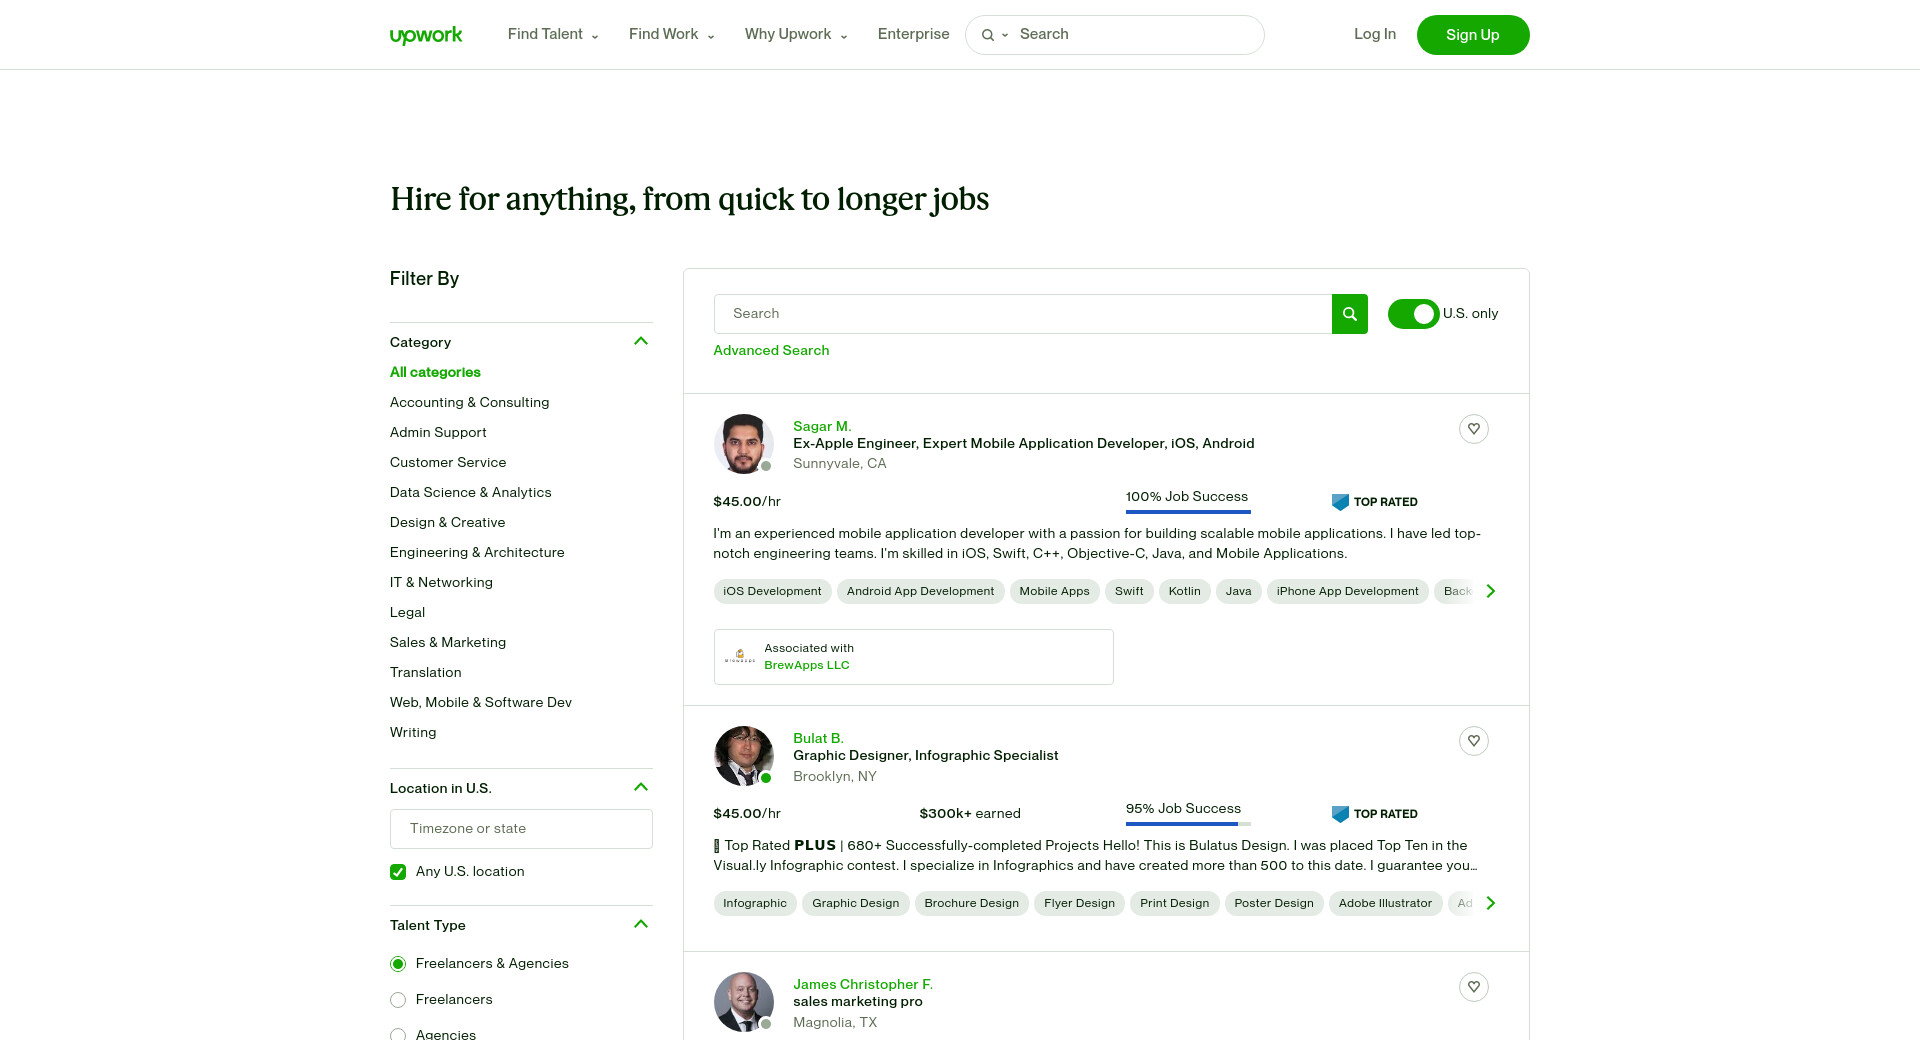This screenshot has height=1040, width=1920.
Task: Go to the Enterprise page
Action: (x=913, y=34)
